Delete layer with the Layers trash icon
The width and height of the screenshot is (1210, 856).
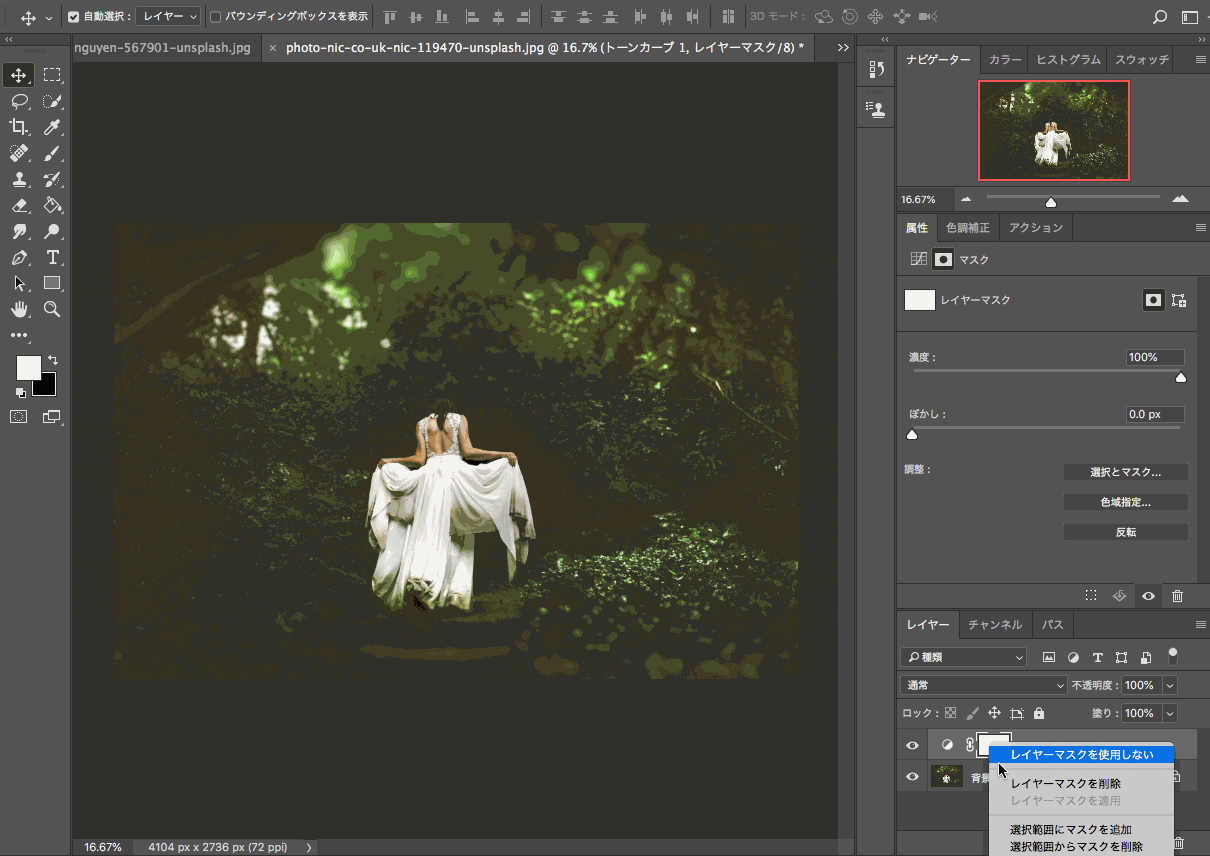(x=1177, y=845)
